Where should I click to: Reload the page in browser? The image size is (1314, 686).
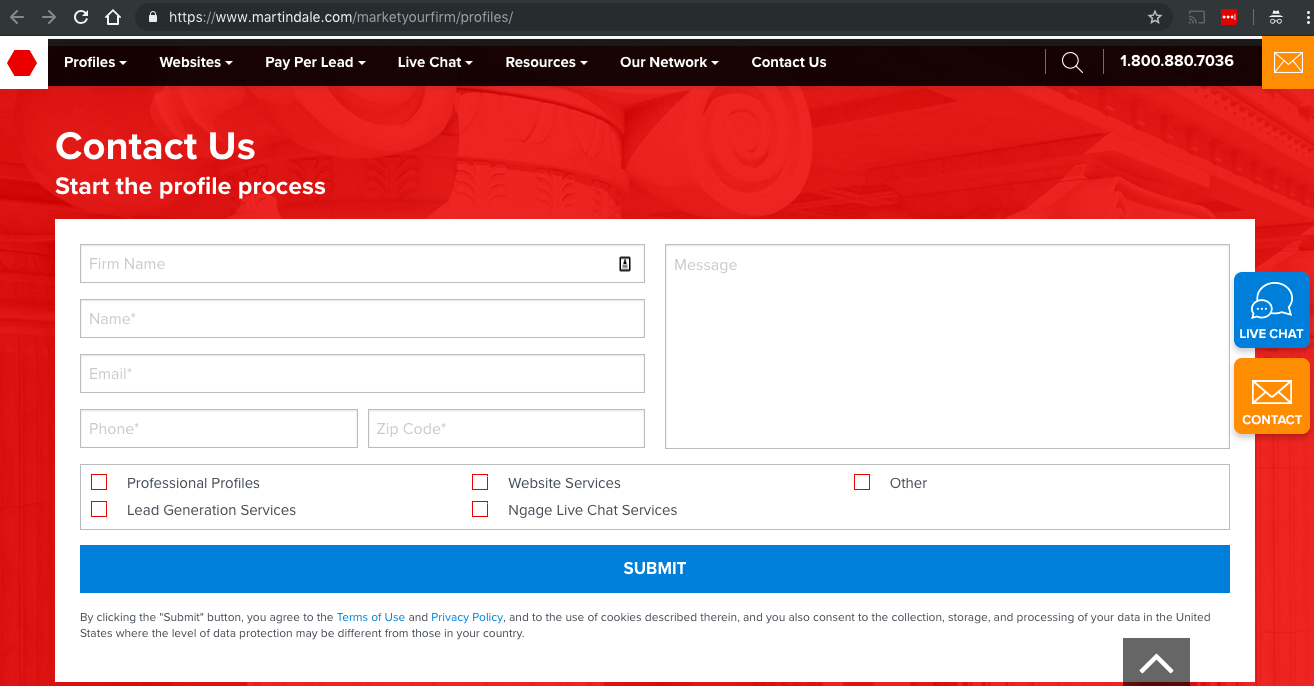(81, 17)
